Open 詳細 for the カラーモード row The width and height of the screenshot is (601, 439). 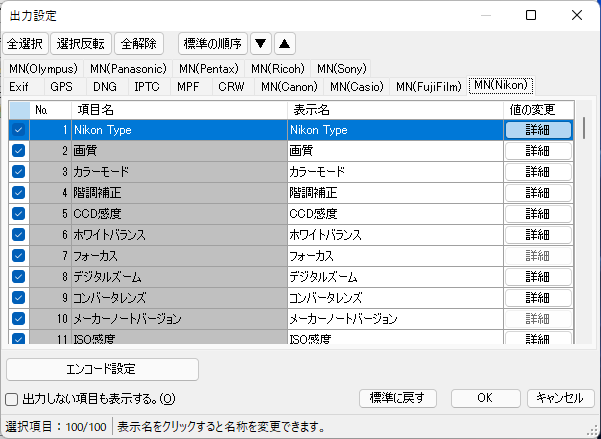click(x=538, y=172)
